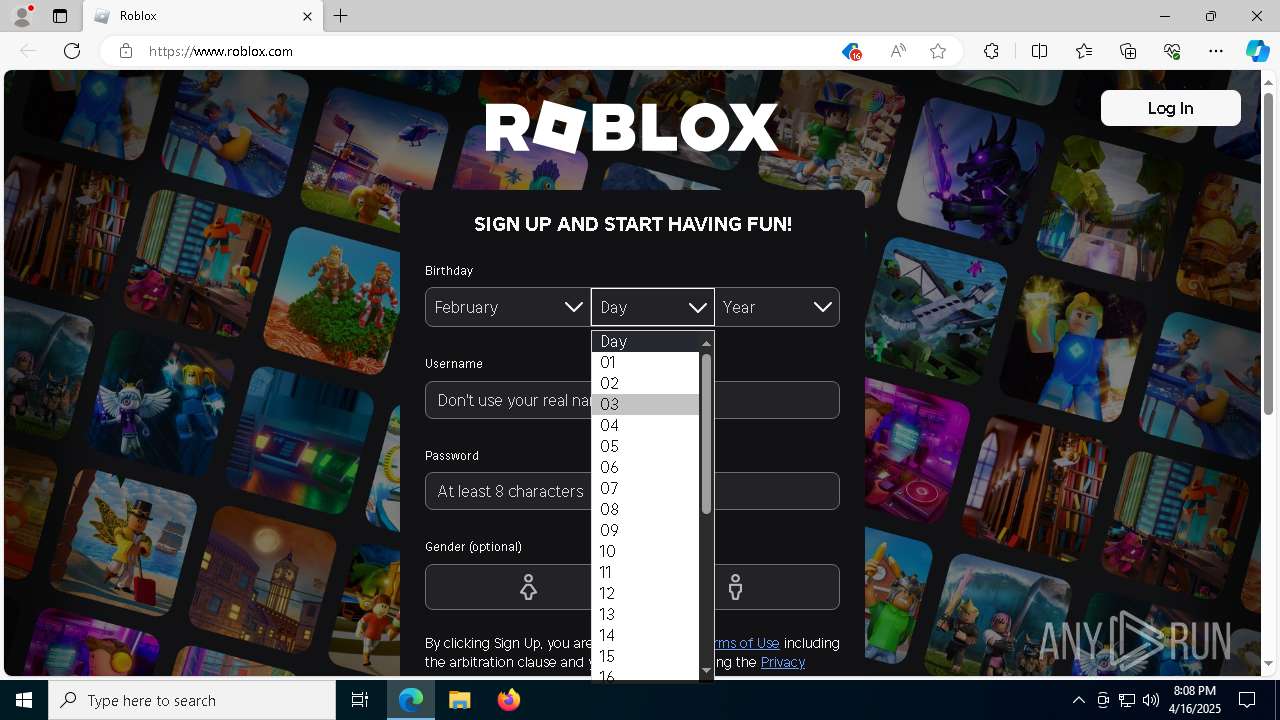View site information lock icon
This screenshot has height=720, width=1280.
click(126, 51)
